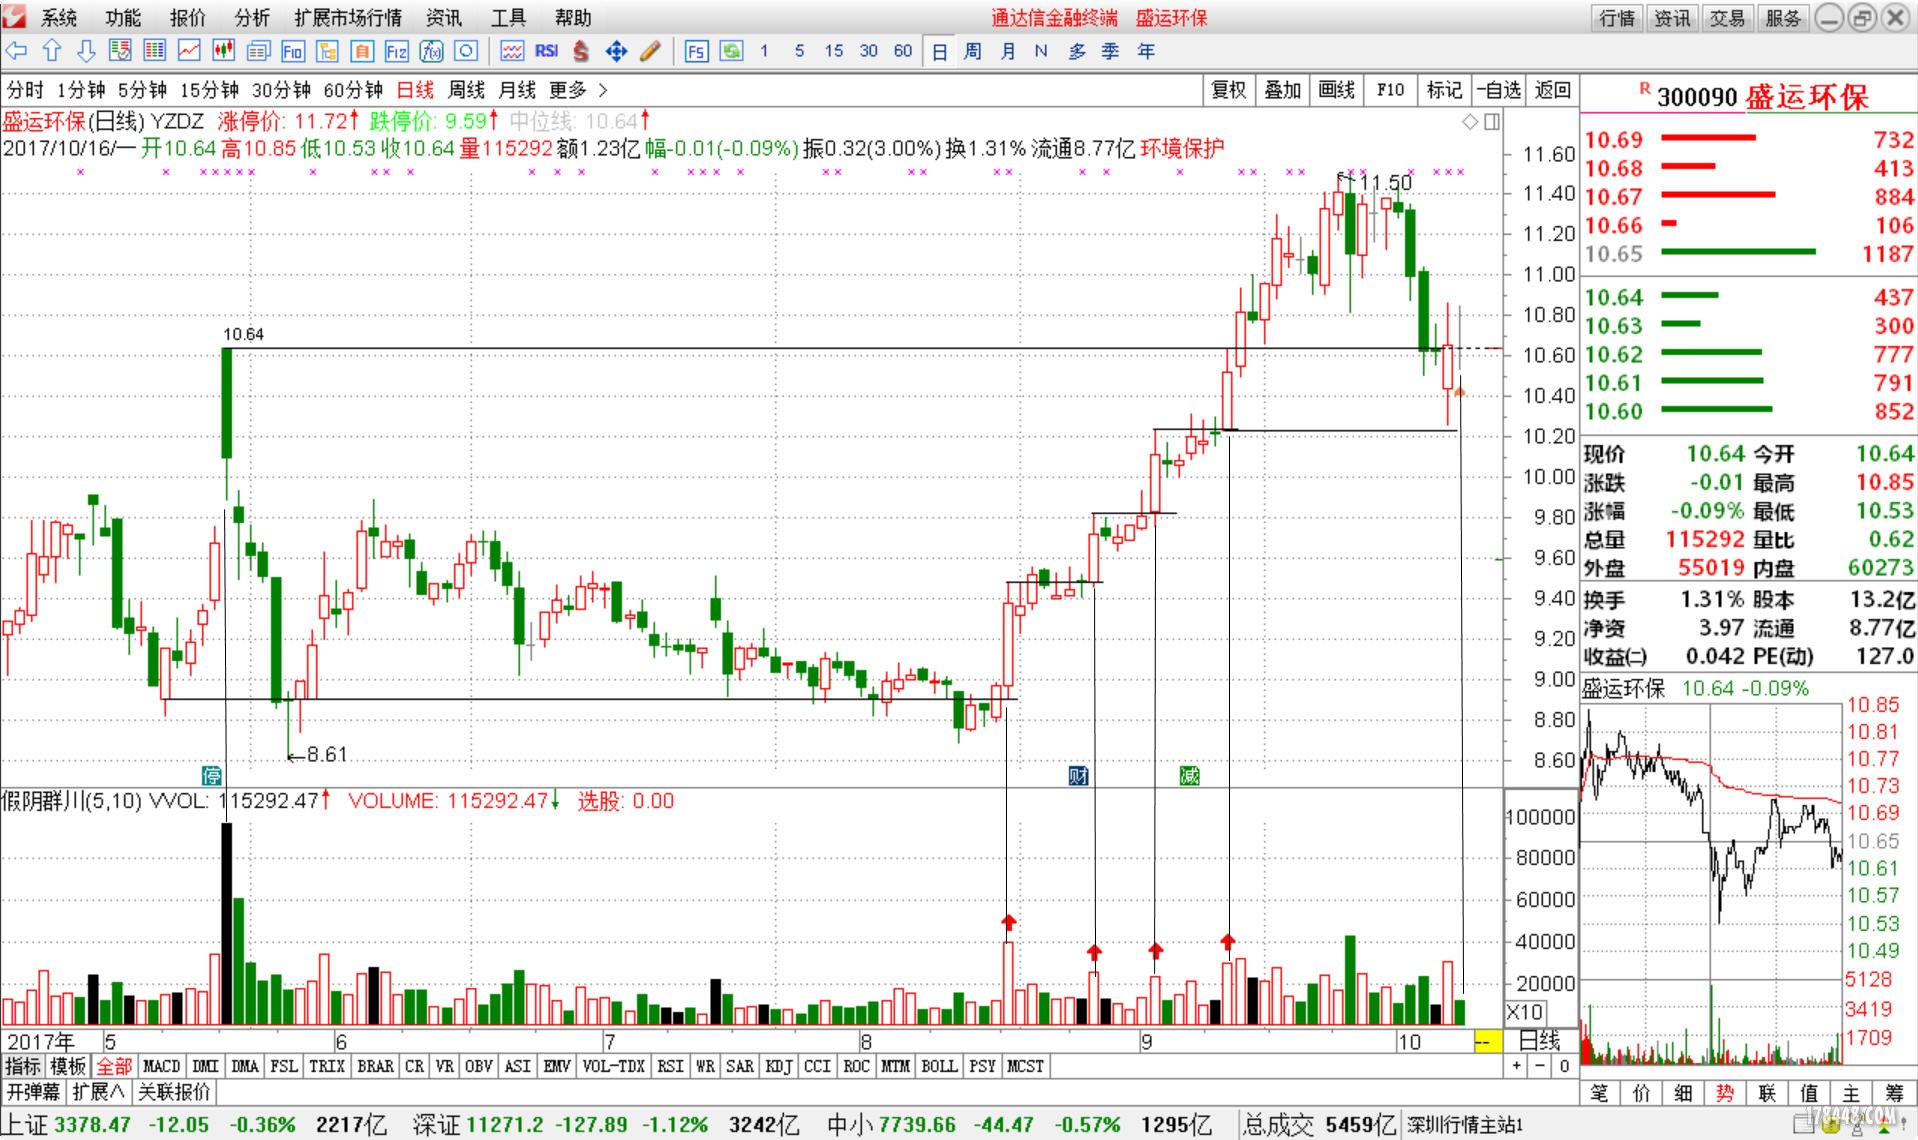The height and width of the screenshot is (1140, 1918).
Task: Click the zoom-out minus button below chart
Action: (1540, 1066)
